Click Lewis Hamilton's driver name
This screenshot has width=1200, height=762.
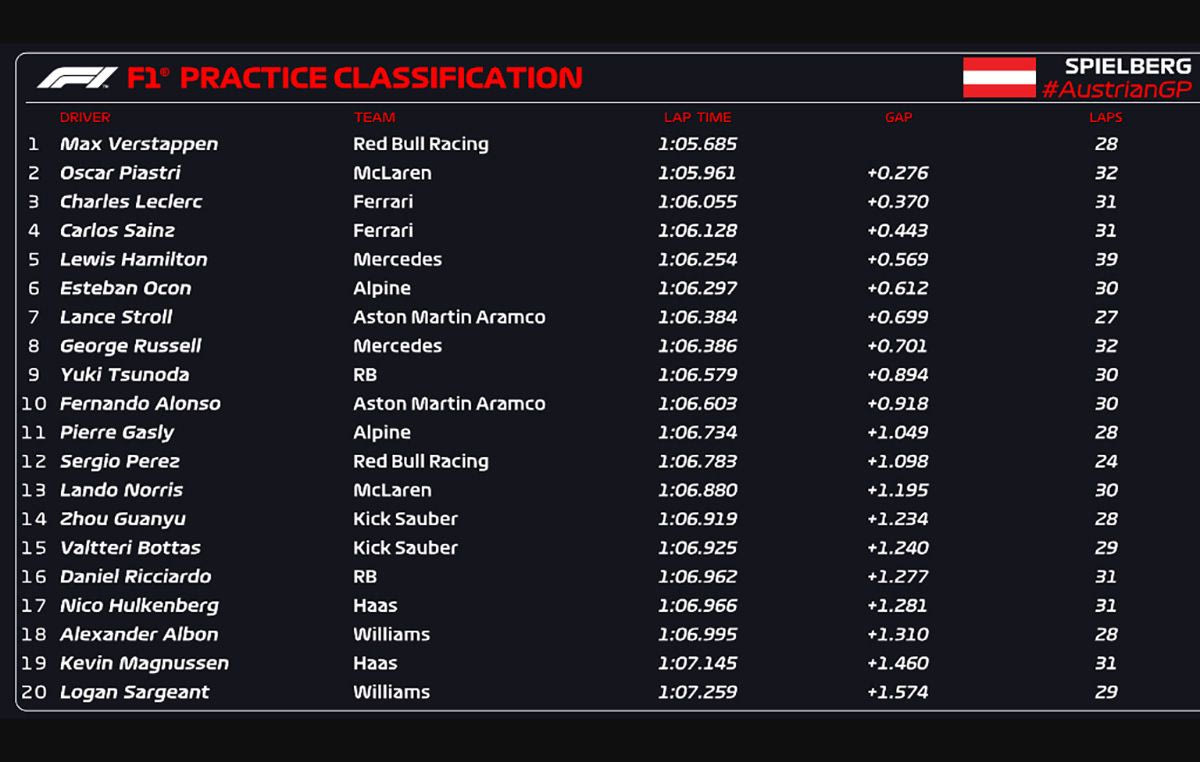(134, 259)
